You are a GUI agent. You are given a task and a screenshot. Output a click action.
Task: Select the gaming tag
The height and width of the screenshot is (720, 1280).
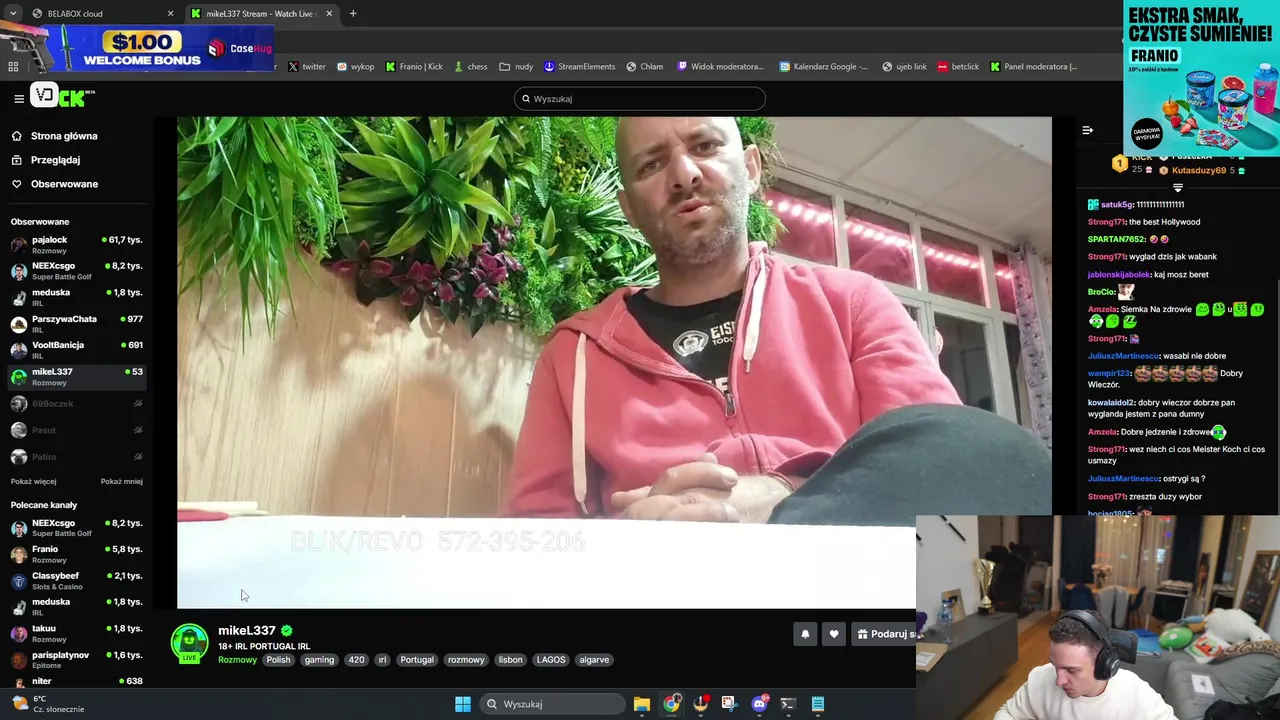pyautogui.click(x=319, y=660)
